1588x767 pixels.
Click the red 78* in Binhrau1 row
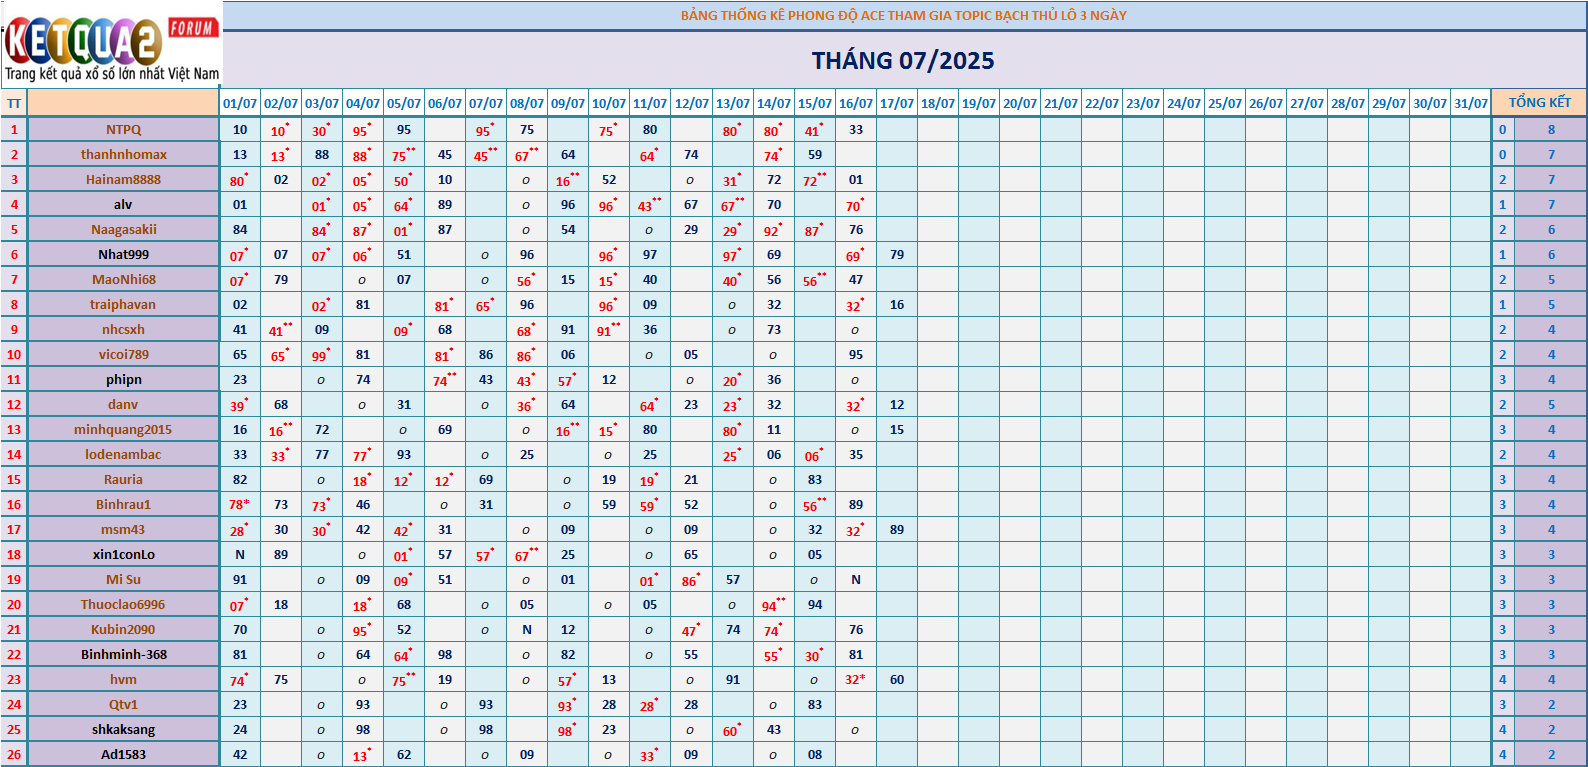tap(240, 505)
